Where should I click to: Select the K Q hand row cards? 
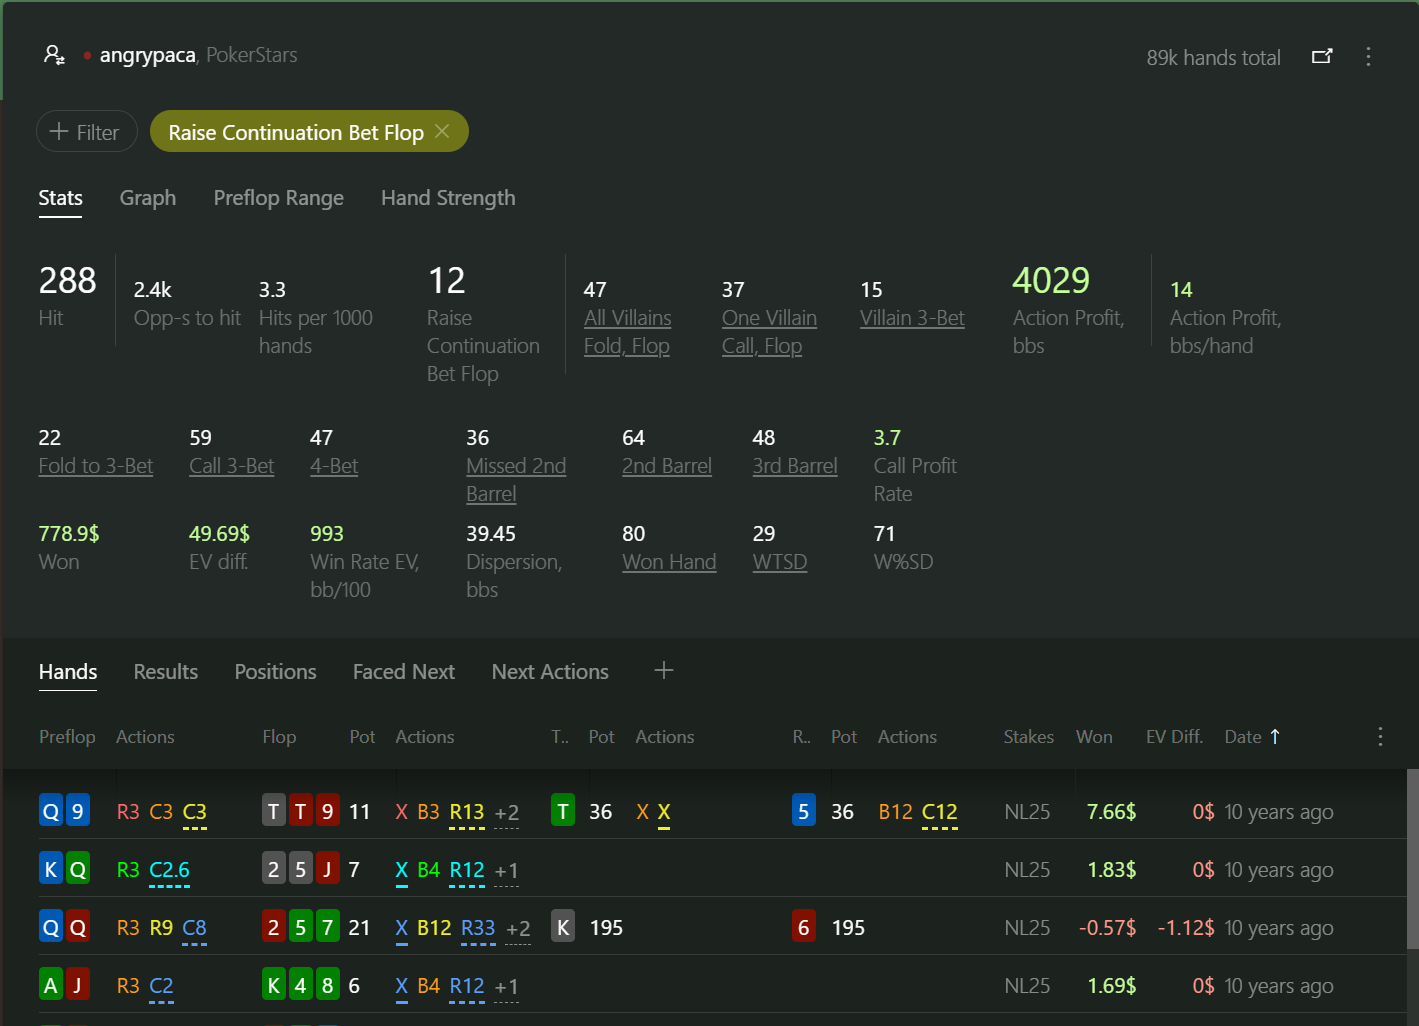[65, 869]
